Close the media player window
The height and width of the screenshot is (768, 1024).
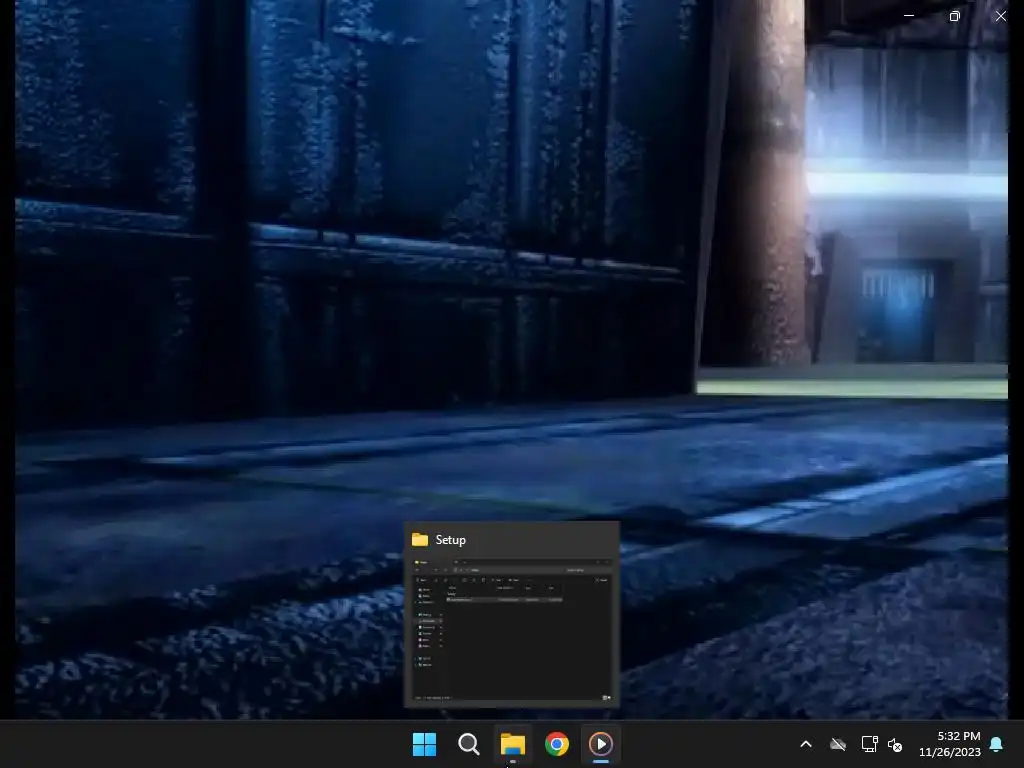(1000, 16)
